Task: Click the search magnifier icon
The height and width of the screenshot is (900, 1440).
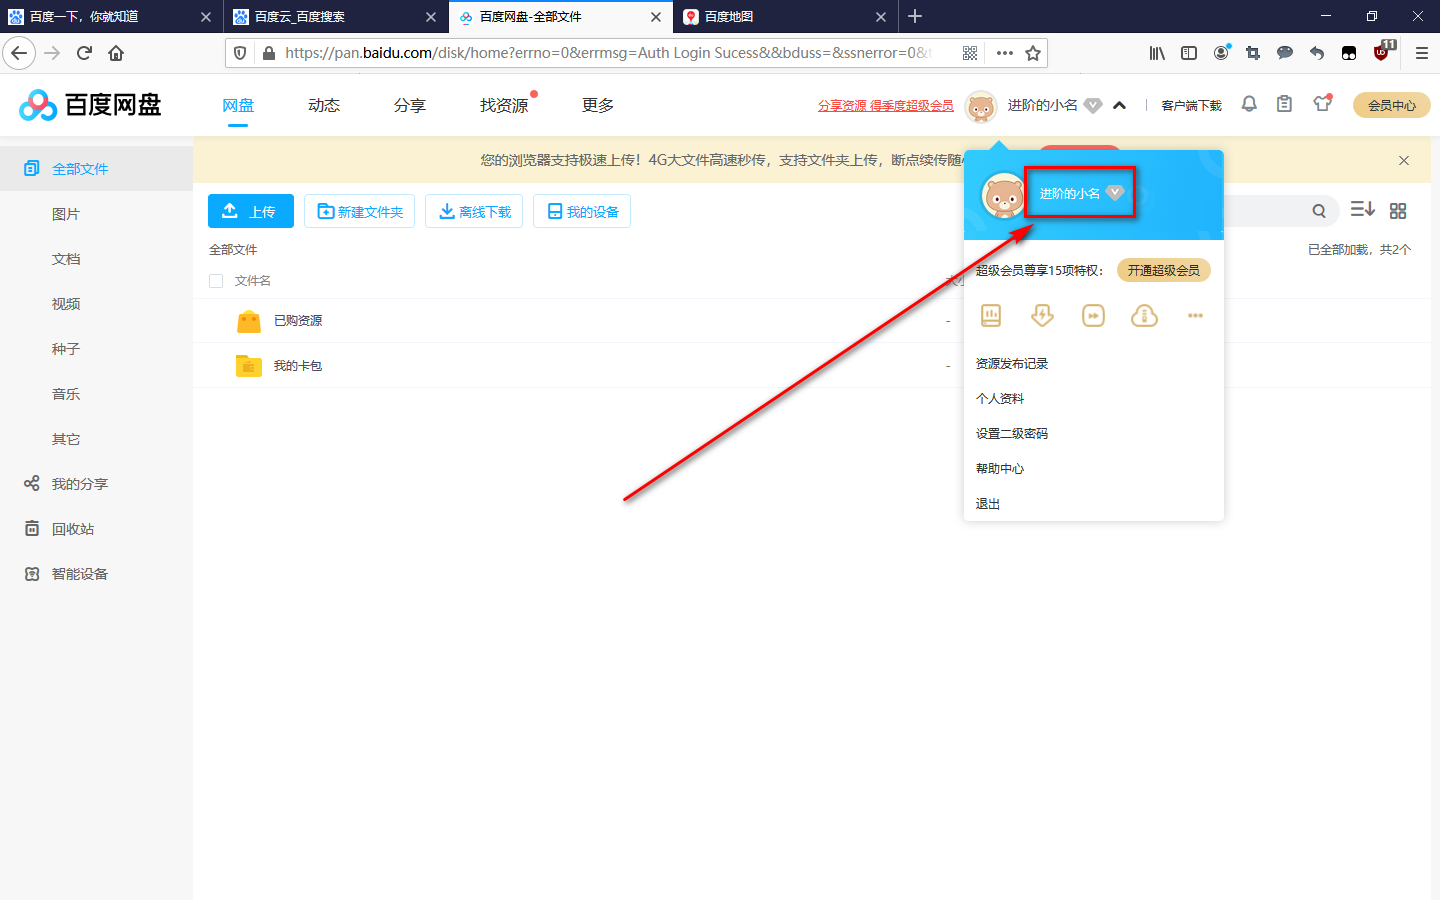Action: point(1319,211)
